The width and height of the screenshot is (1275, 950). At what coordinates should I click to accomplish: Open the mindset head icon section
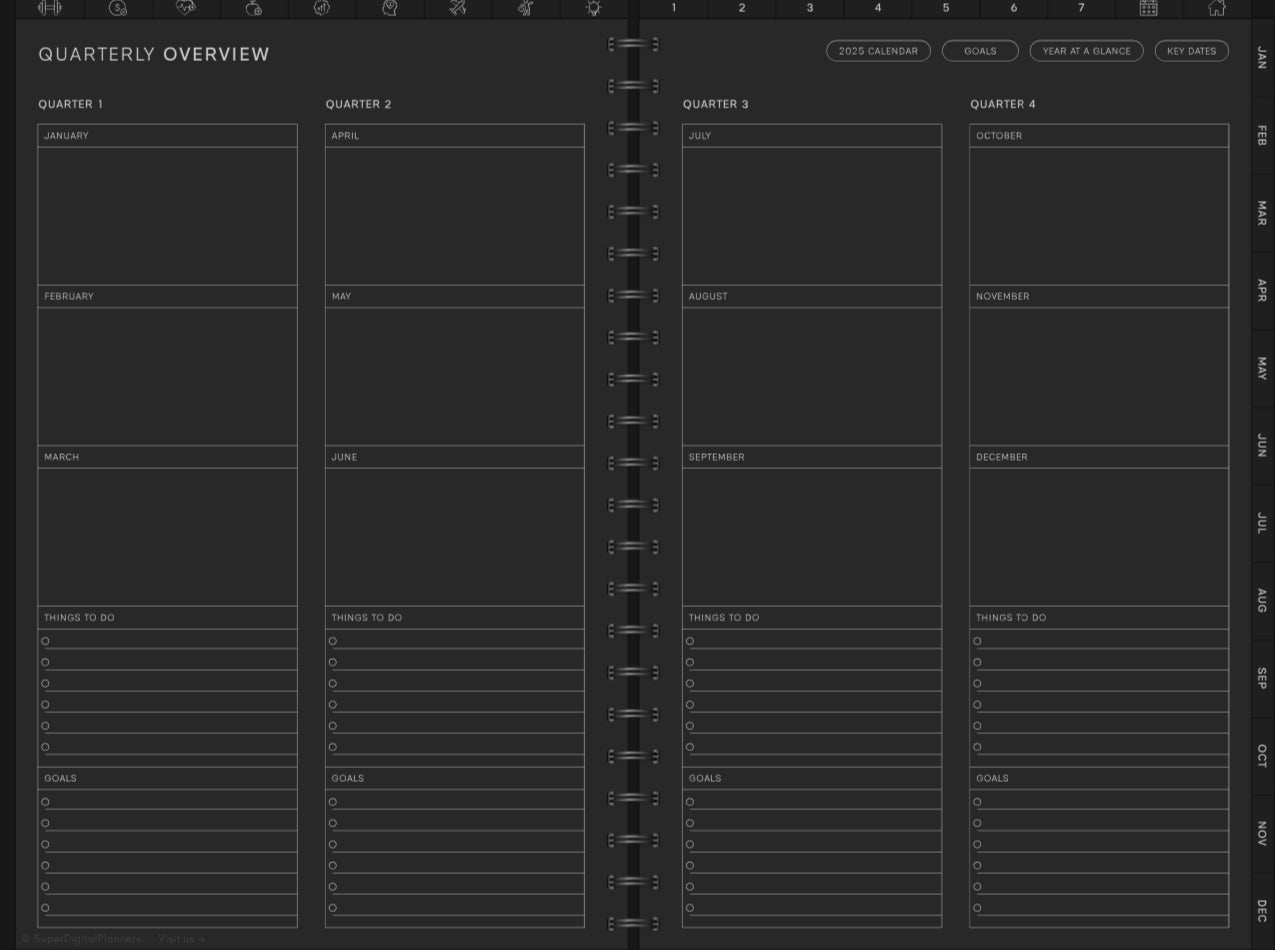click(x=390, y=8)
